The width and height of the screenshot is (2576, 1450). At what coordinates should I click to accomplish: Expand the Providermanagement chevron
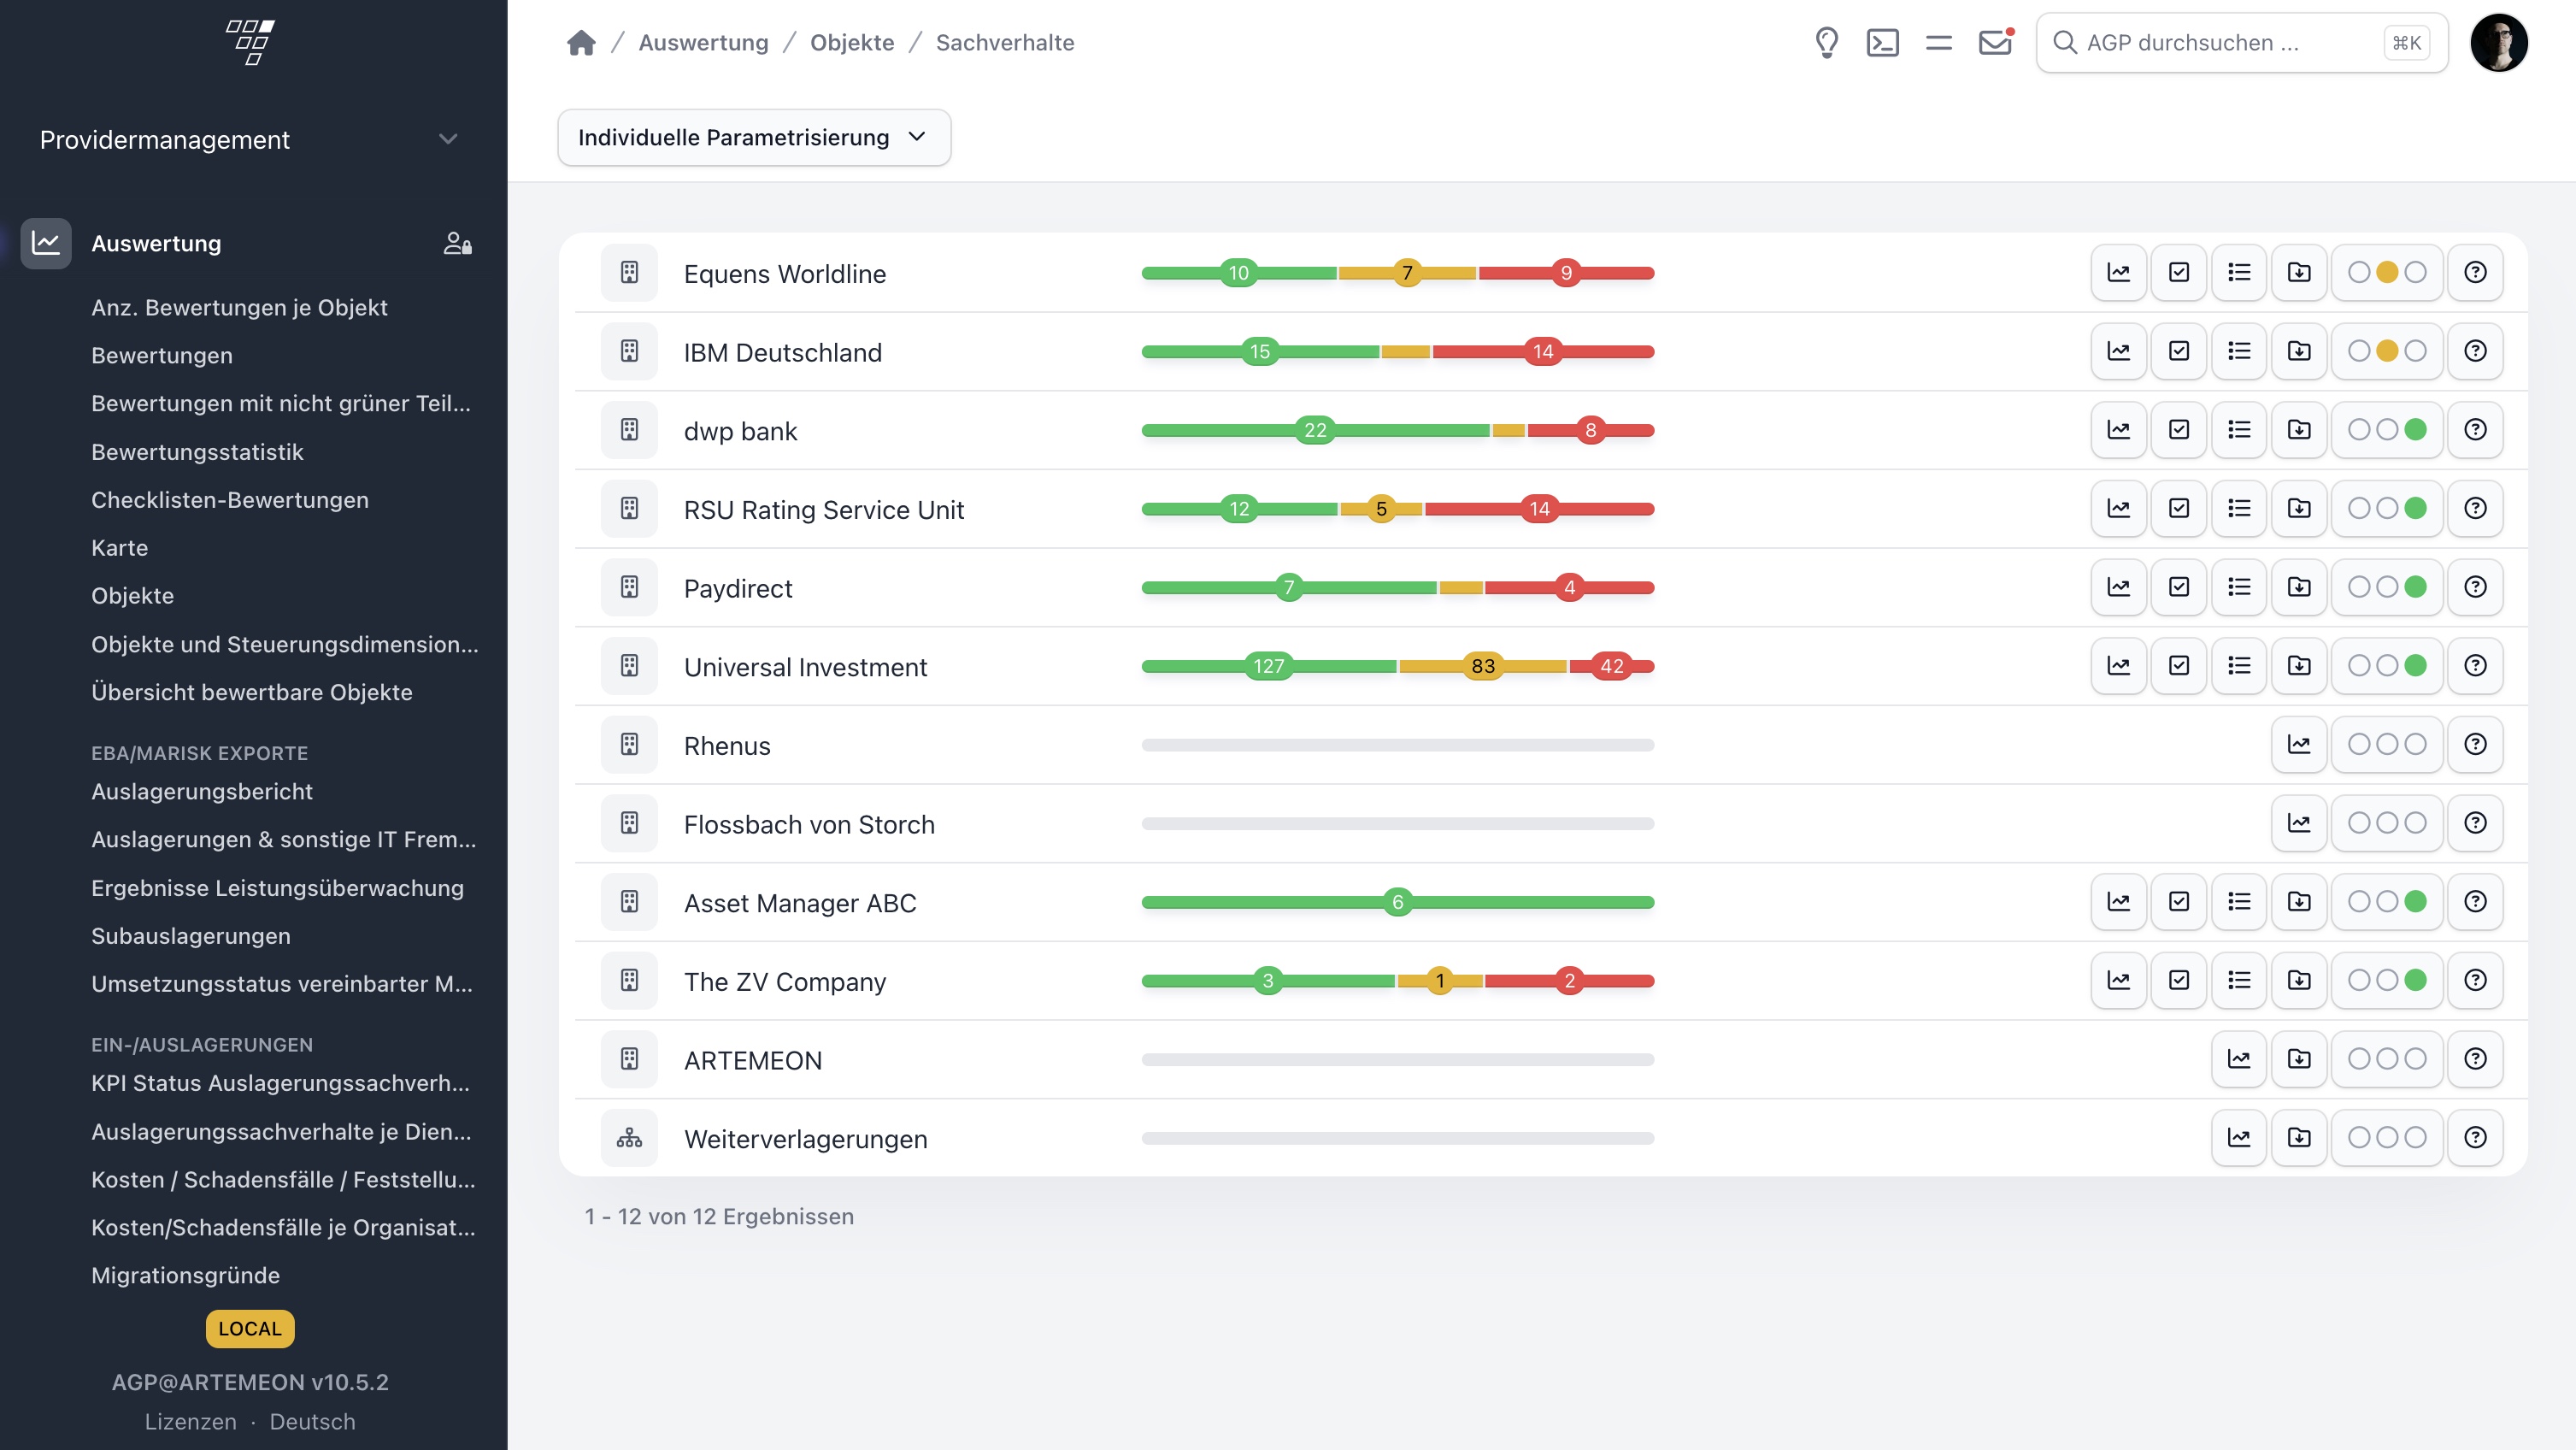tap(448, 139)
